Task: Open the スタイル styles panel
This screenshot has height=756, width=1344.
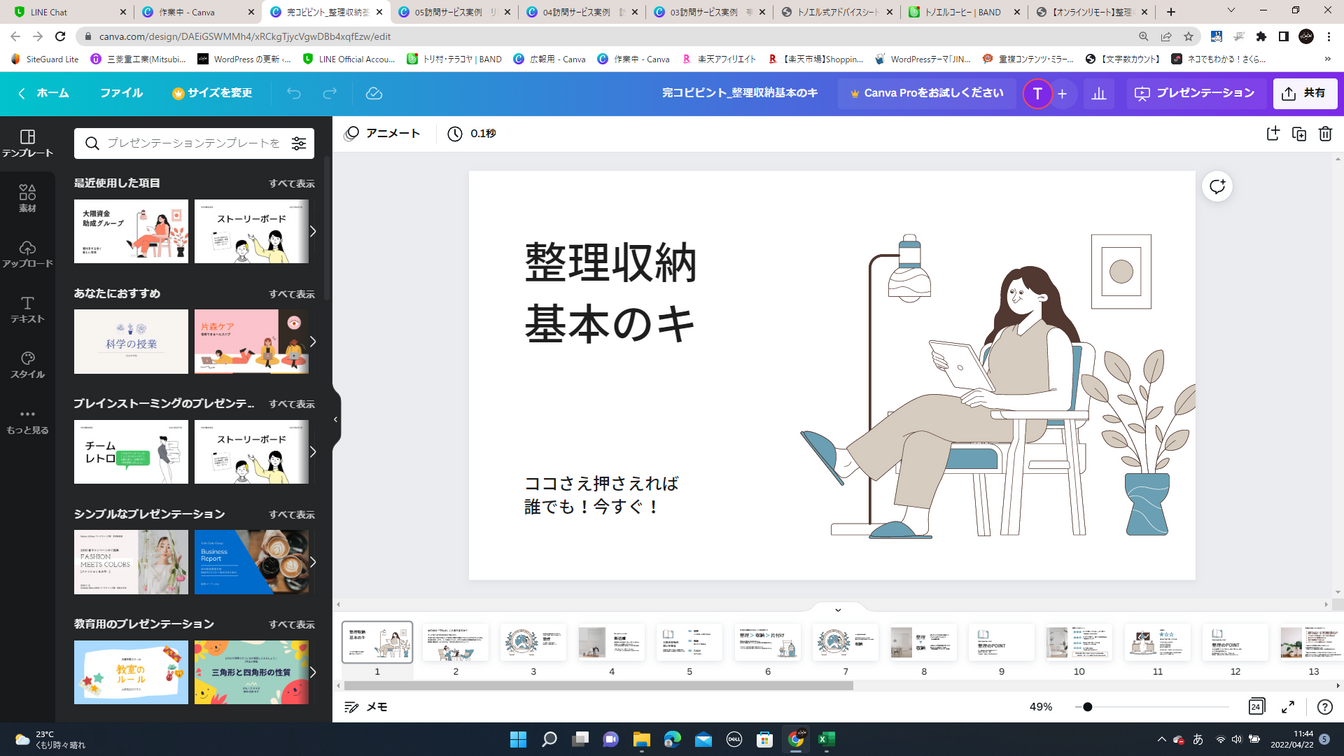Action: pyautogui.click(x=27, y=365)
